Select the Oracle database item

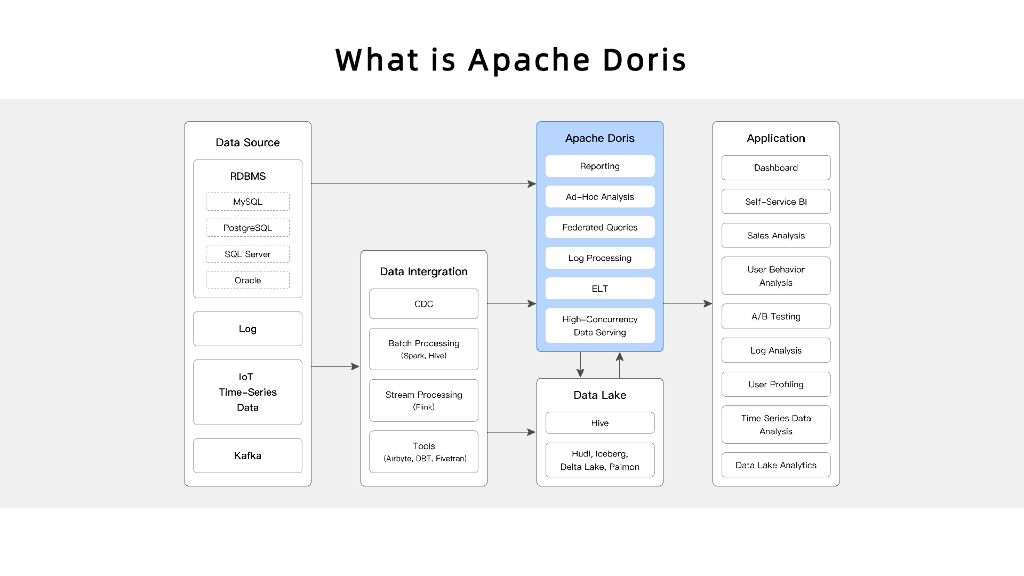pos(247,280)
